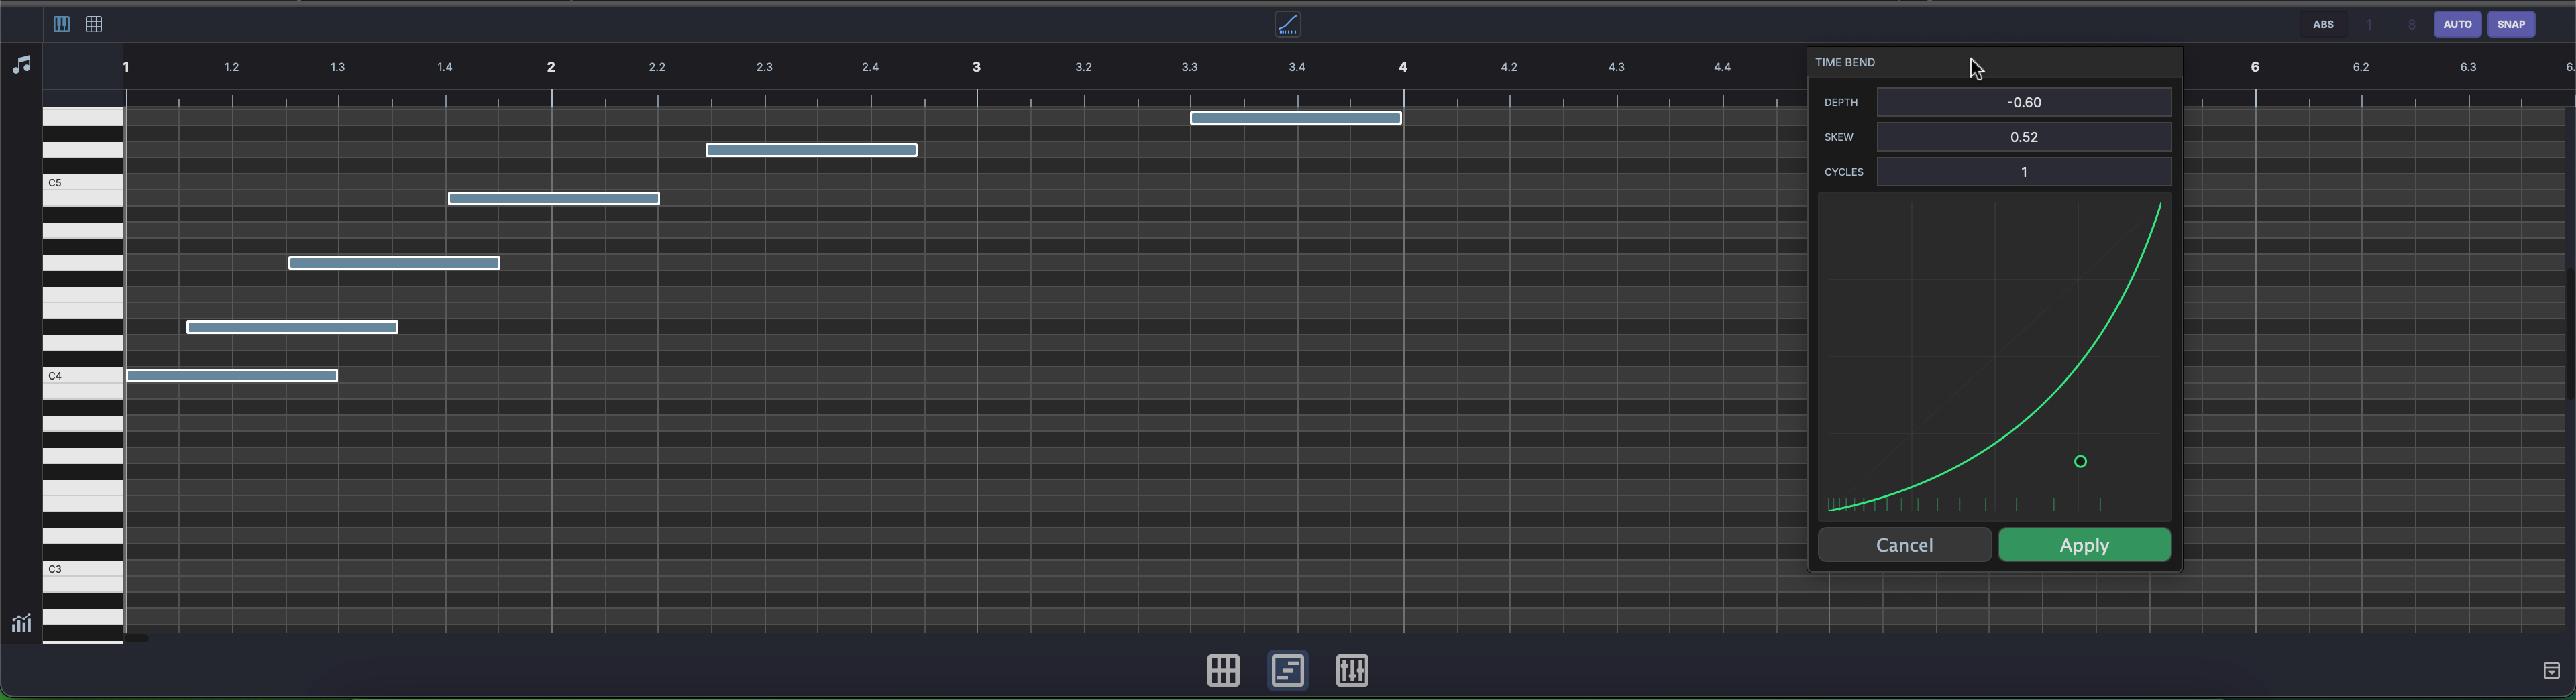2576x700 pixels.
Task: Select grid division 8 in the top bar
Action: [x=2410, y=24]
